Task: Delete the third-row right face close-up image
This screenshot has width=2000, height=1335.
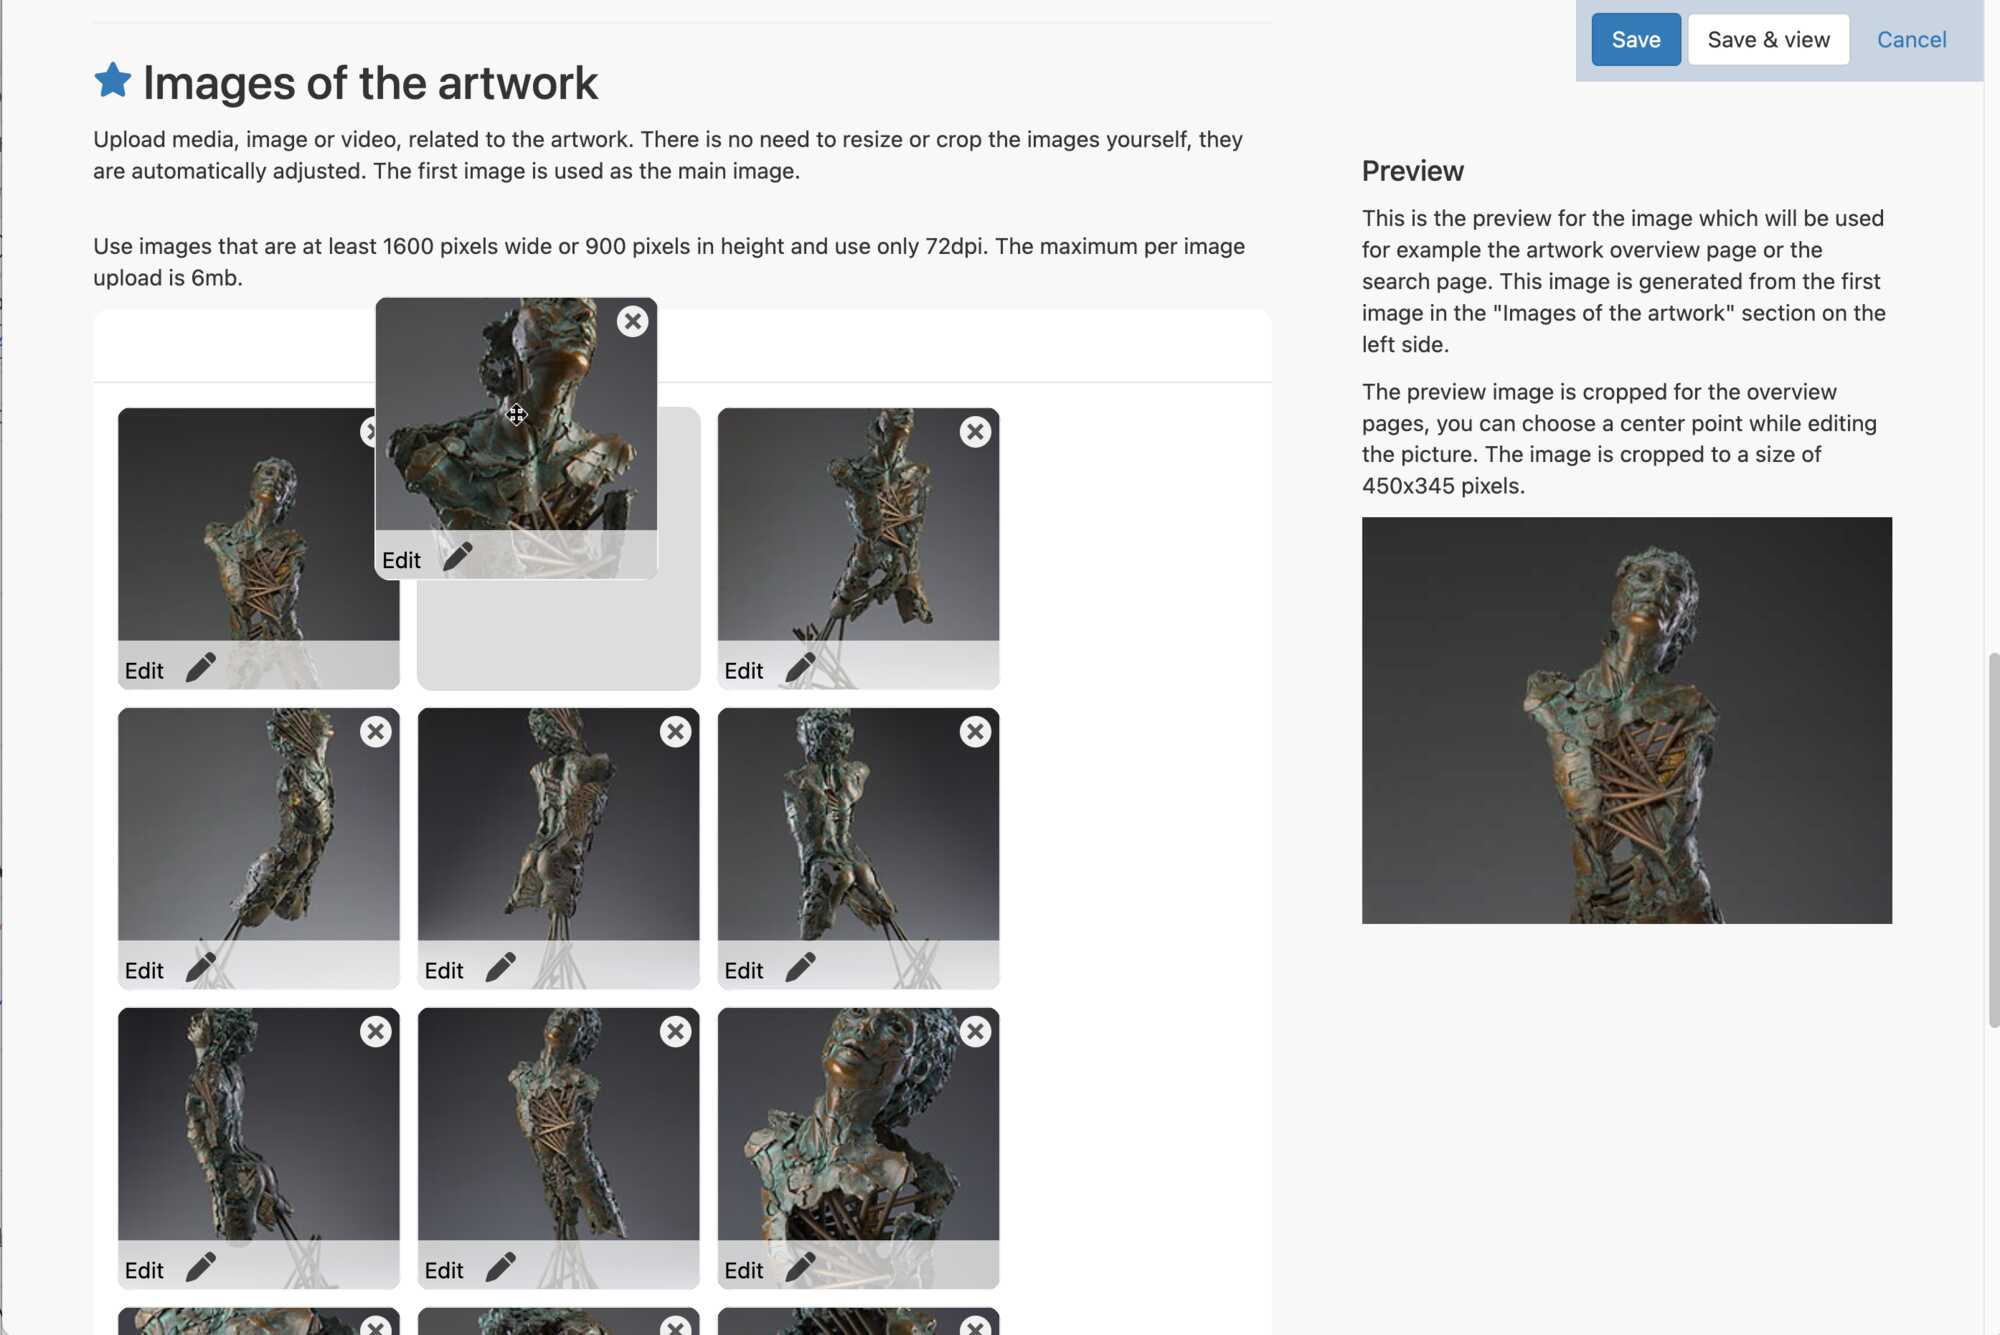Action: 975,1032
